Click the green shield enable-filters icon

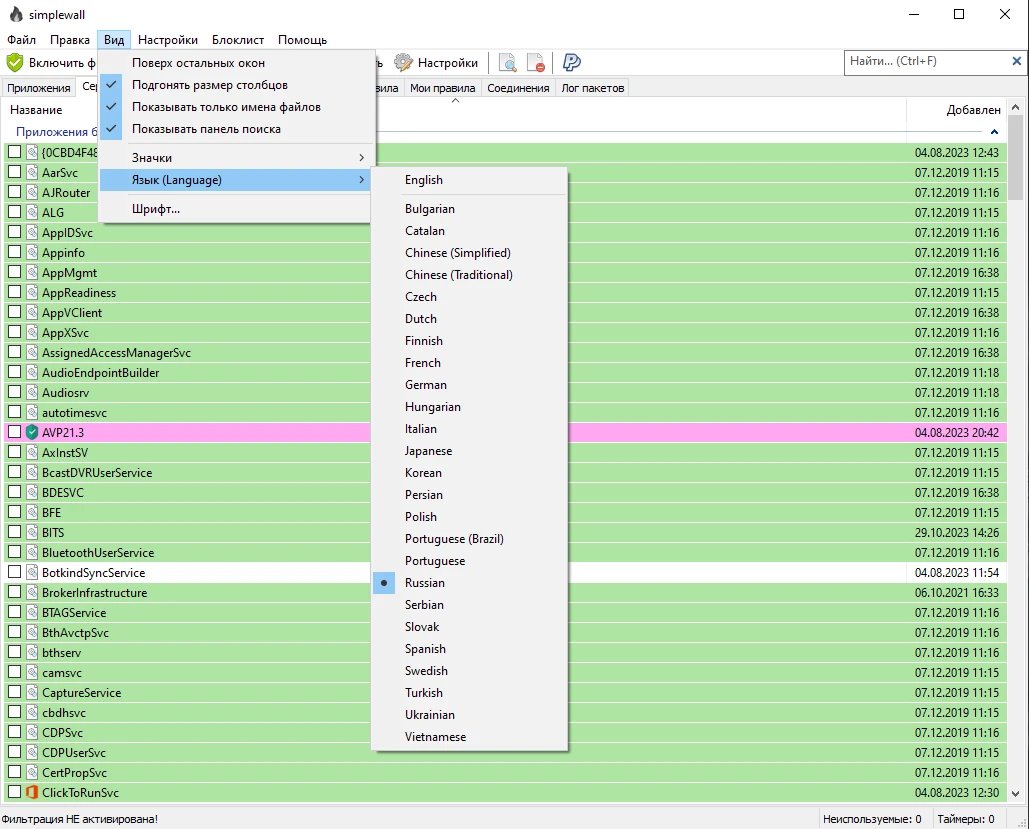tap(15, 63)
